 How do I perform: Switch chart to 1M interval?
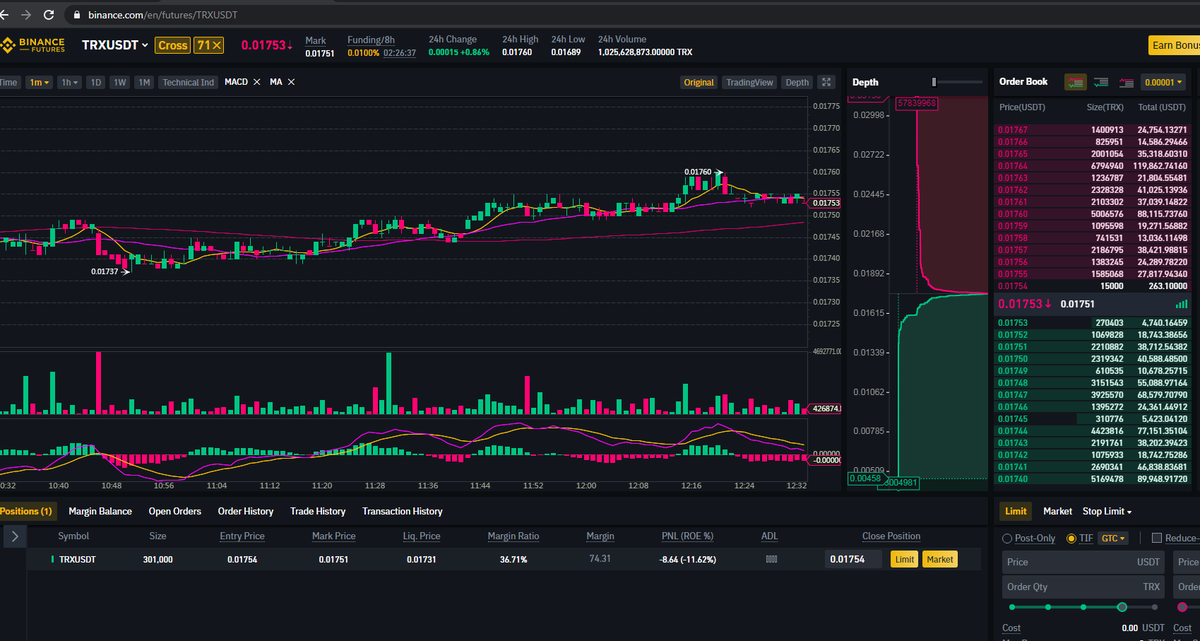(x=144, y=82)
